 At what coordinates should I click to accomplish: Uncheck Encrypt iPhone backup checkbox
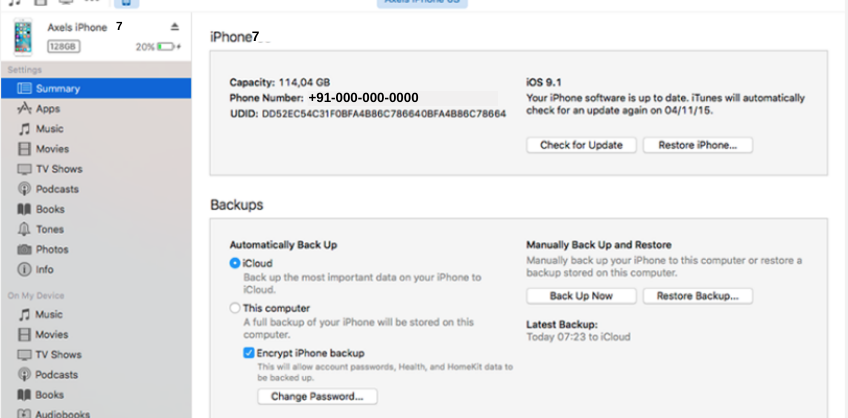249,353
